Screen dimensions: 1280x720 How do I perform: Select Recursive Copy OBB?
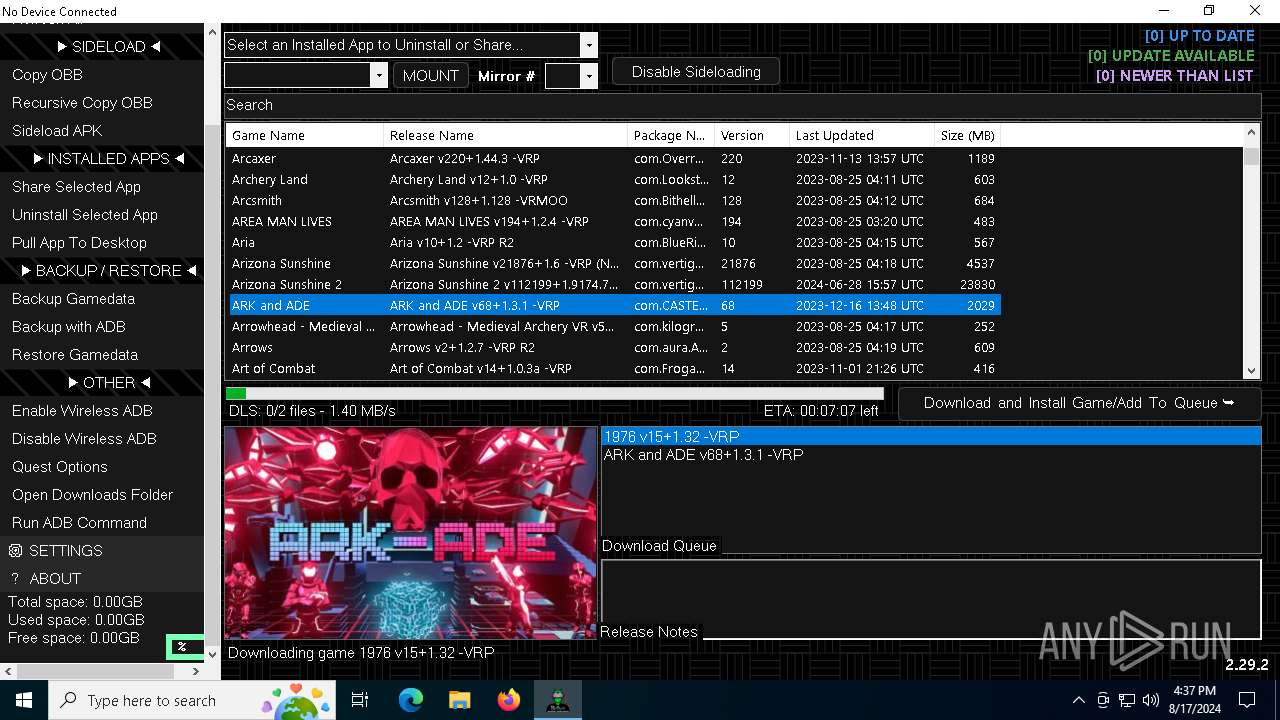pyautogui.click(x=82, y=103)
